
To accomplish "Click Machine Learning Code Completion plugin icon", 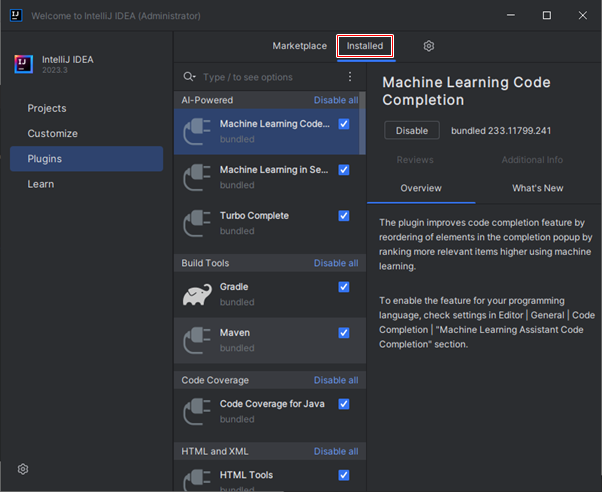I will pyautogui.click(x=197, y=132).
